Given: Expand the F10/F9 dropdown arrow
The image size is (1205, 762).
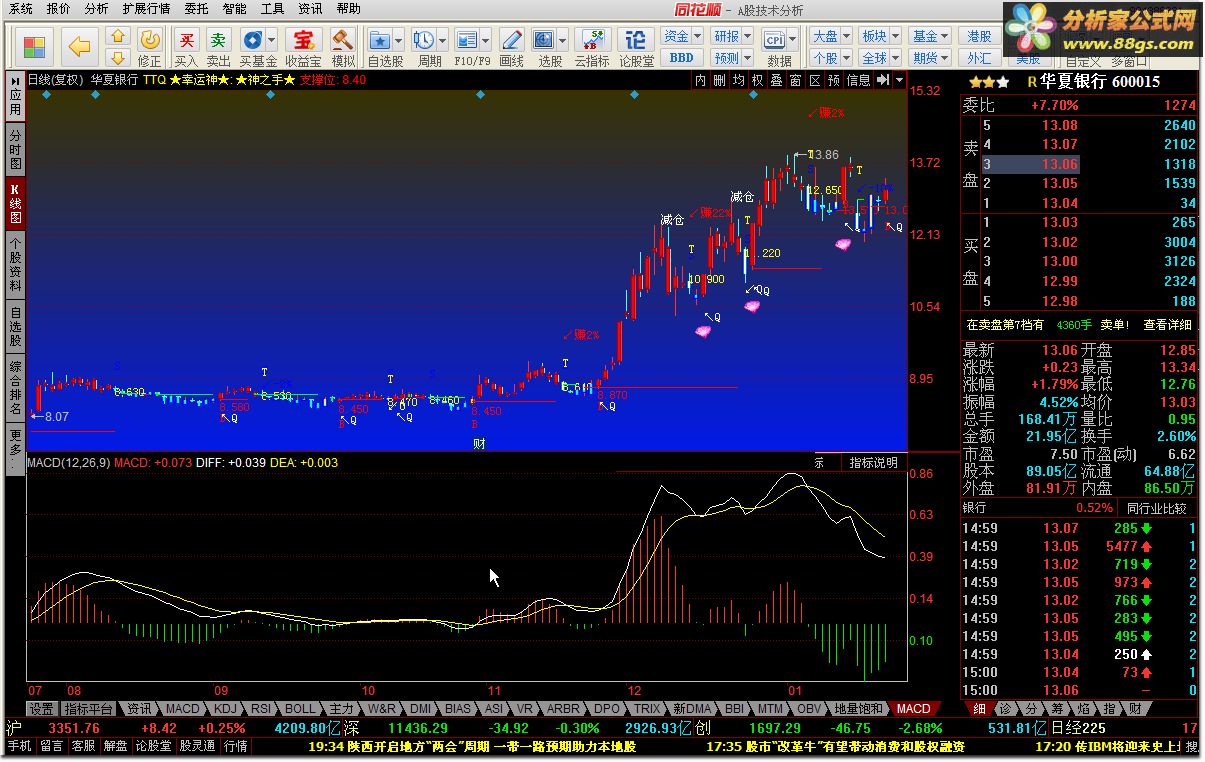Looking at the screenshot, I should 486,41.
